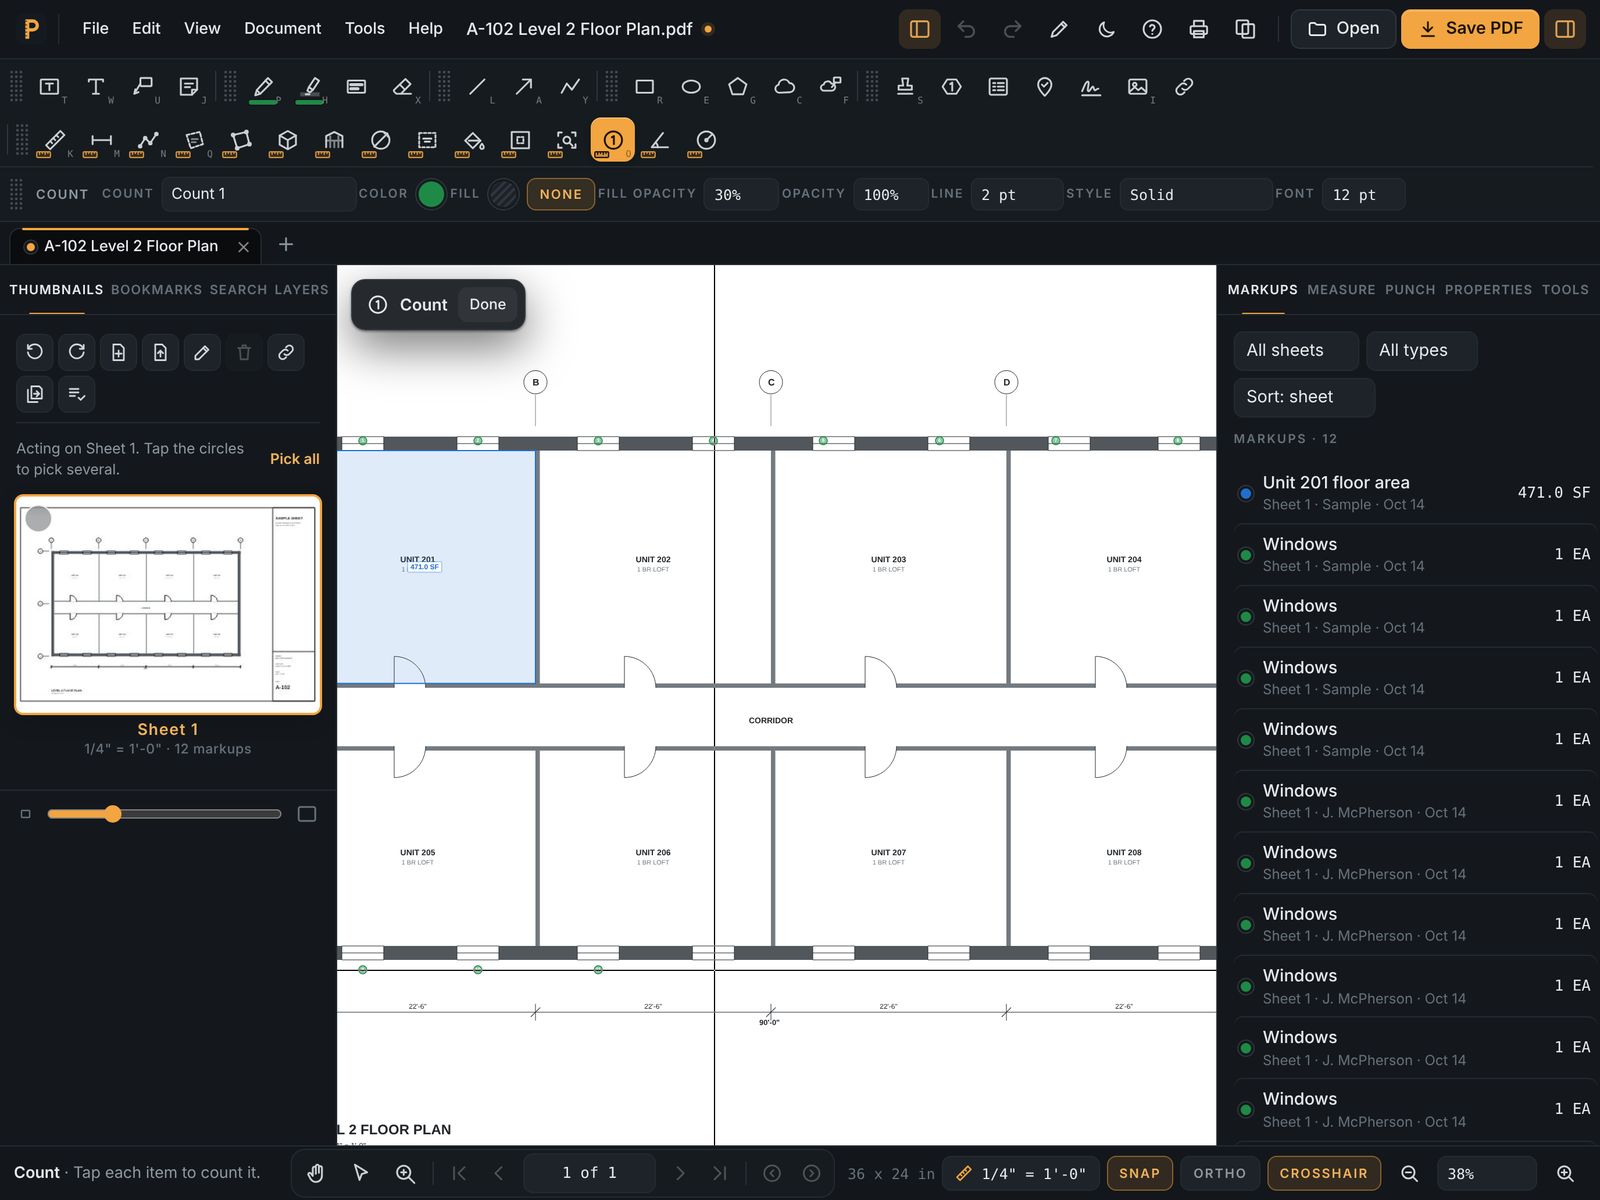
Task: Toggle SNAP mode
Action: click(x=1139, y=1174)
